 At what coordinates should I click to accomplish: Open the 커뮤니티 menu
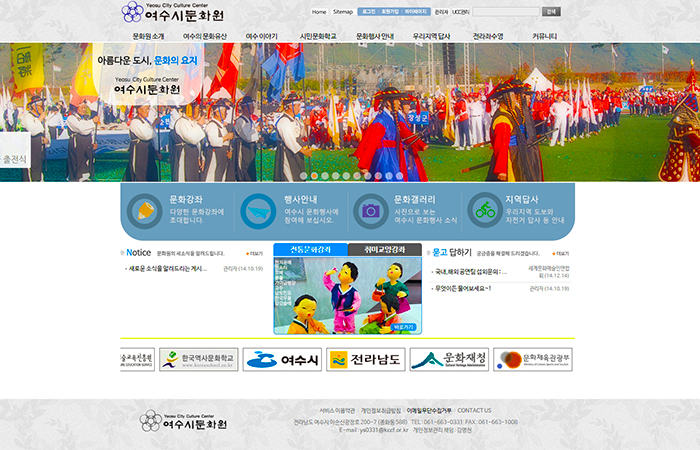[x=544, y=36]
